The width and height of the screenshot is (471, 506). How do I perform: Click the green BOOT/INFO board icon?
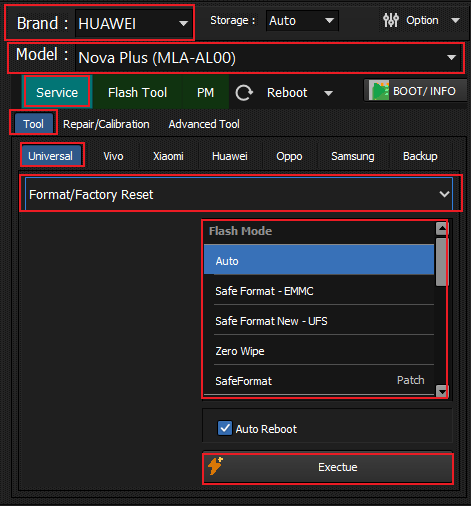(380, 91)
